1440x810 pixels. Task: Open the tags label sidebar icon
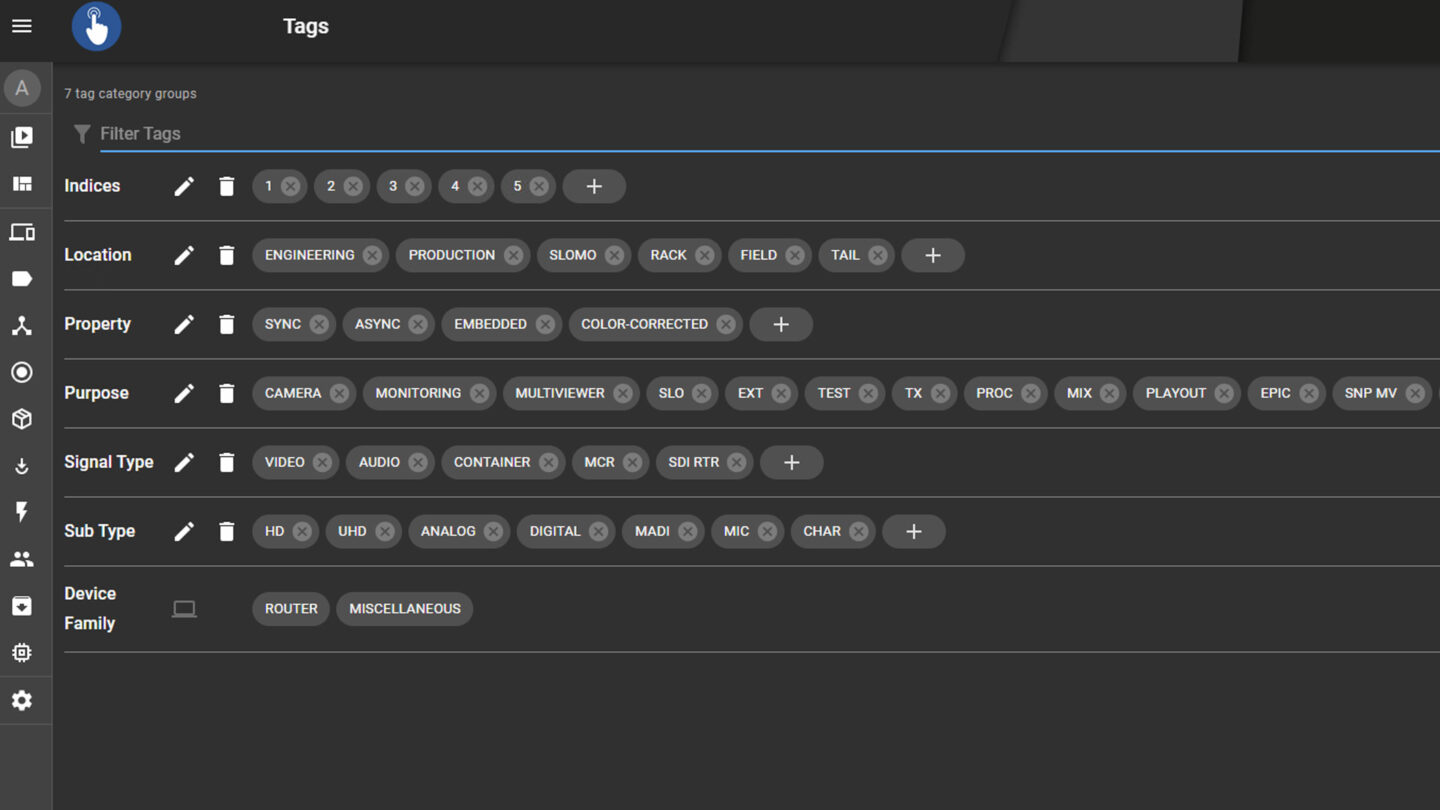pyautogui.click(x=22, y=279)
